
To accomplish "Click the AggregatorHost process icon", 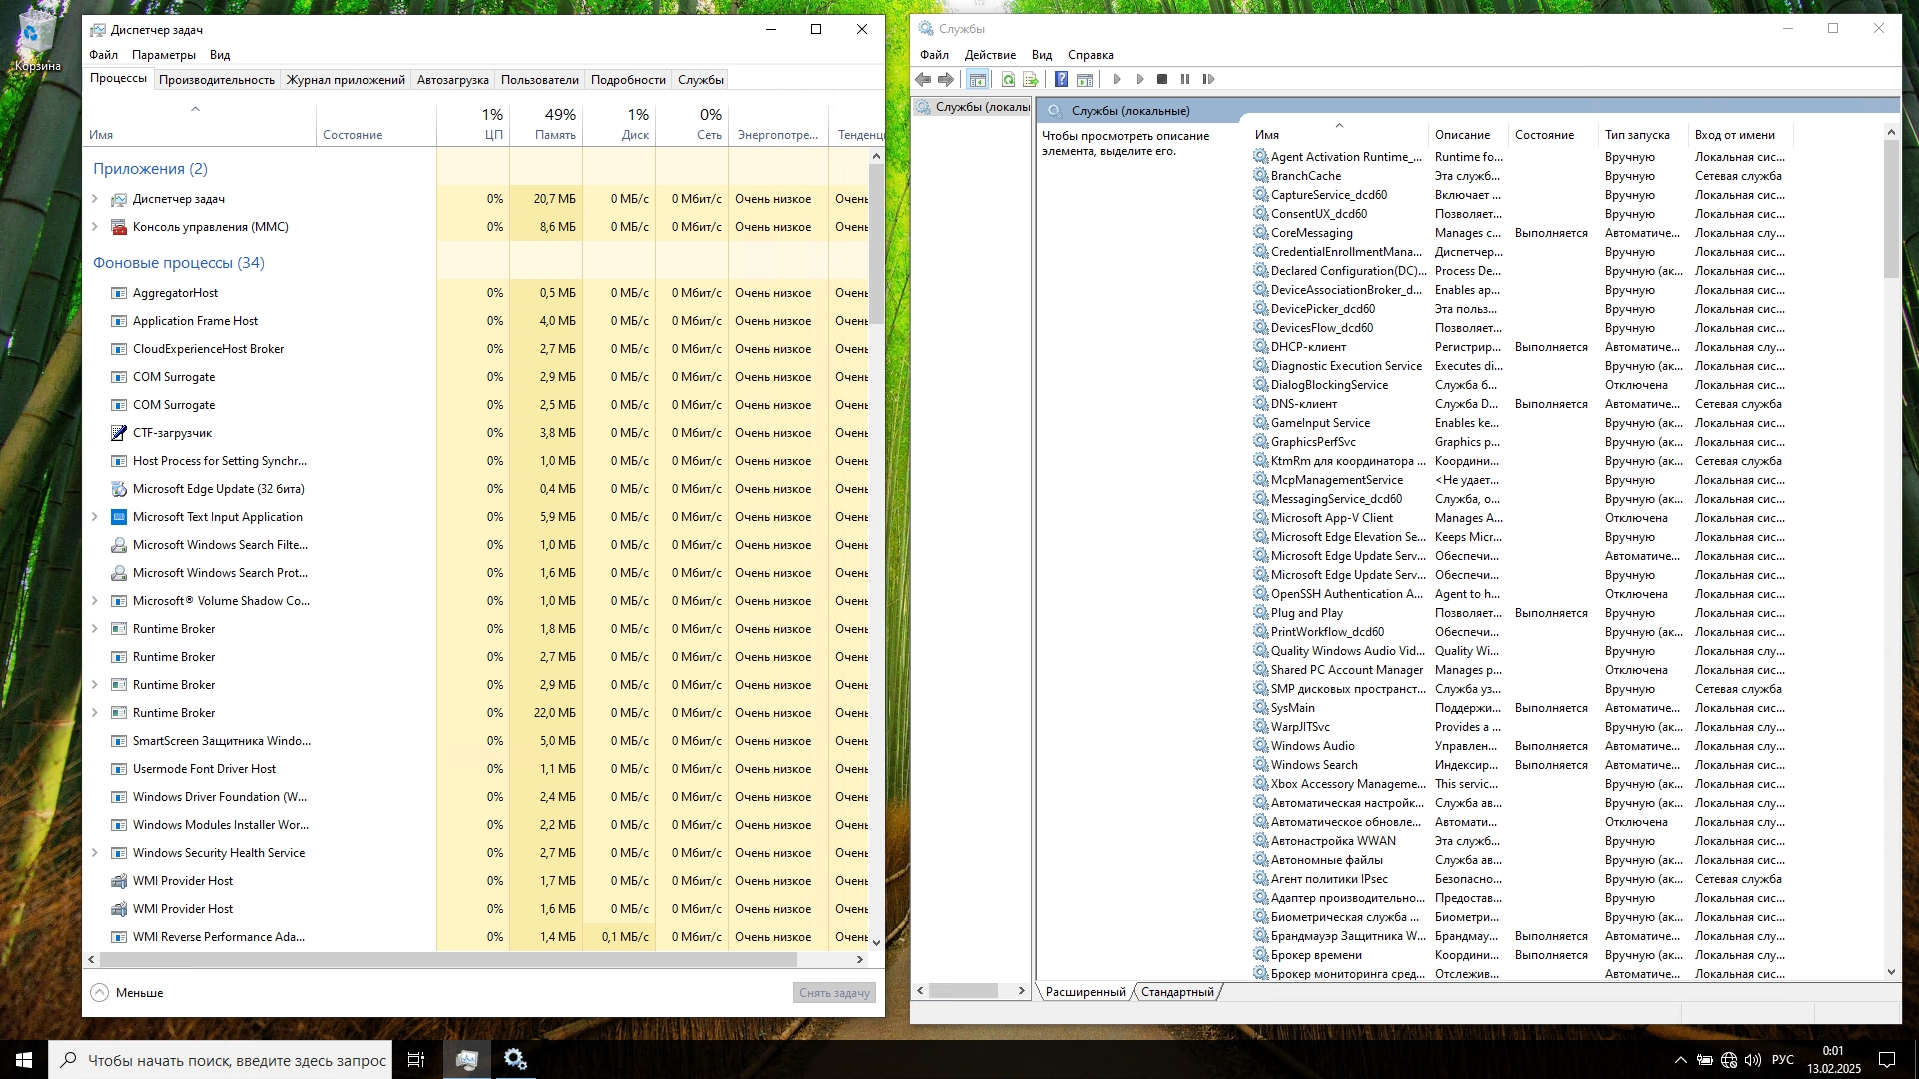I will (119, 293).
